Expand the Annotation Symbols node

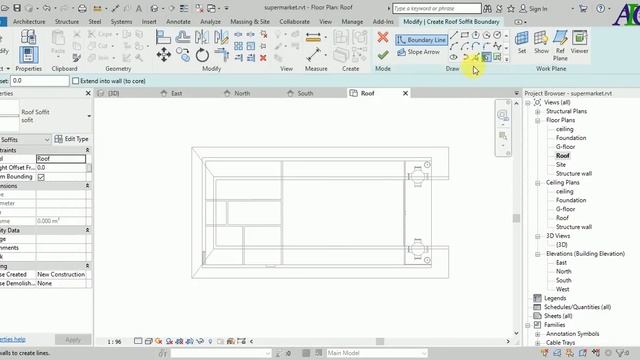(538, 334)
